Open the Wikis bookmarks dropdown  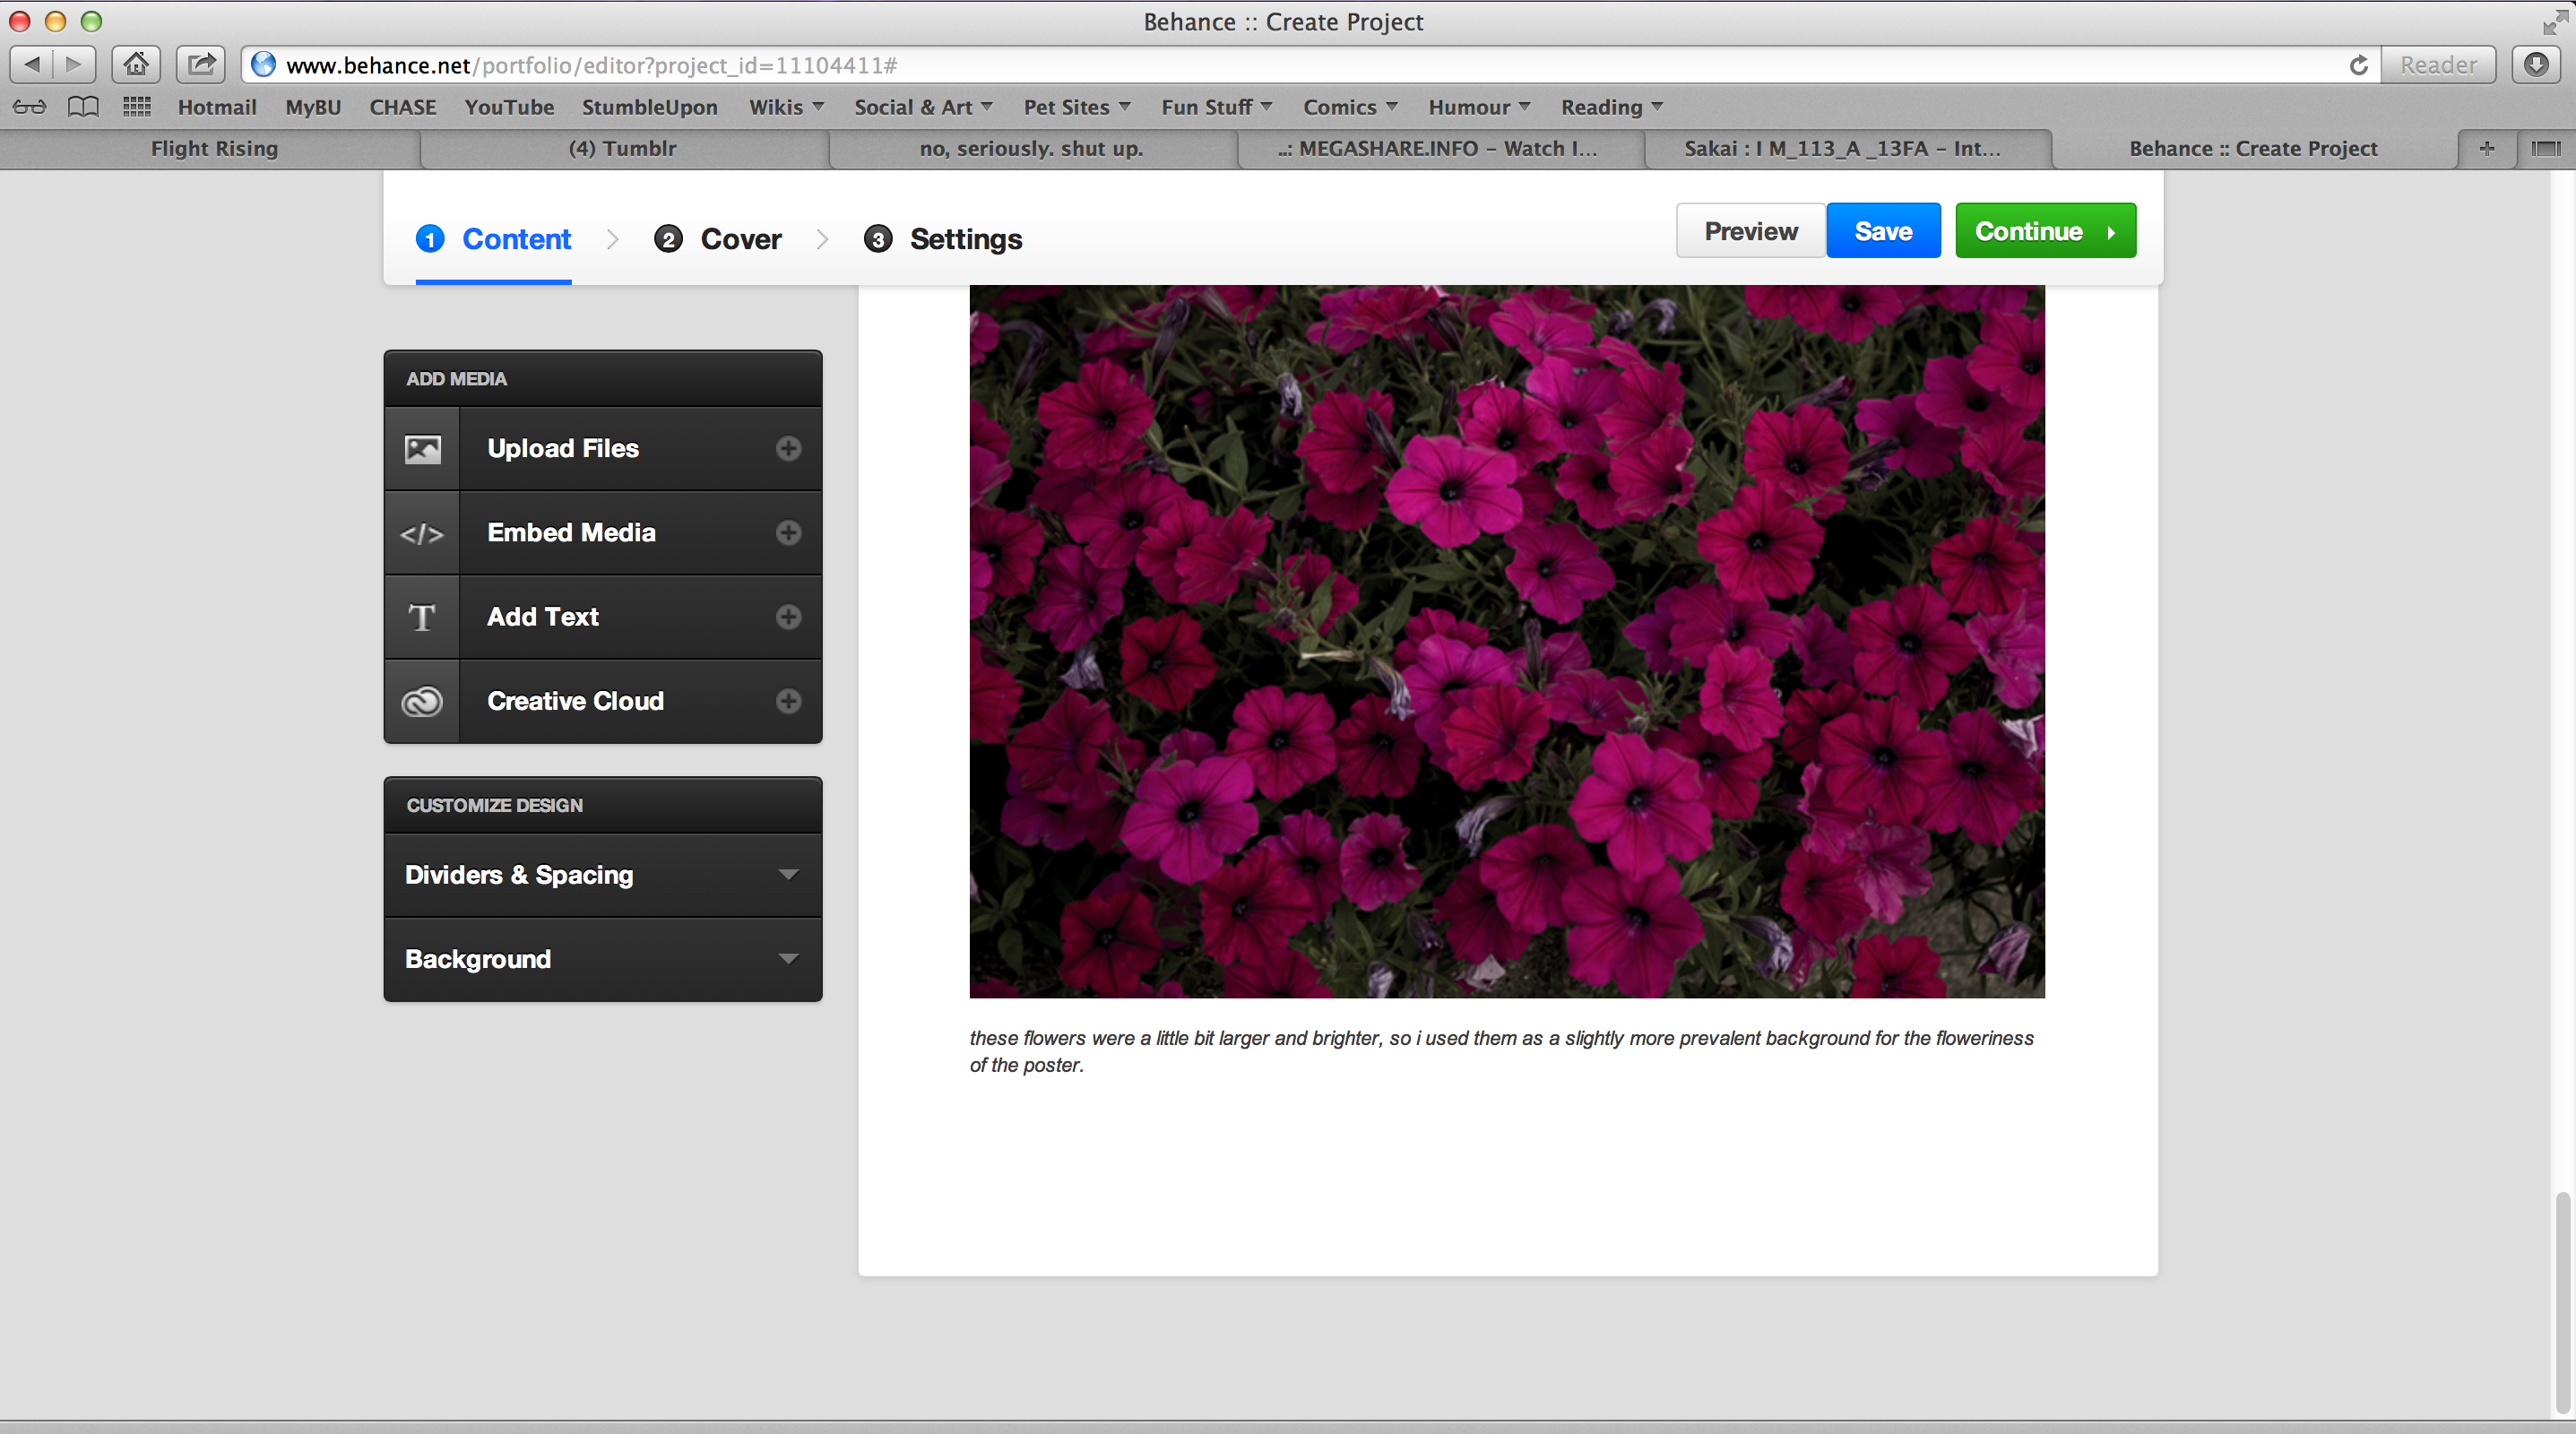[786, 107]
